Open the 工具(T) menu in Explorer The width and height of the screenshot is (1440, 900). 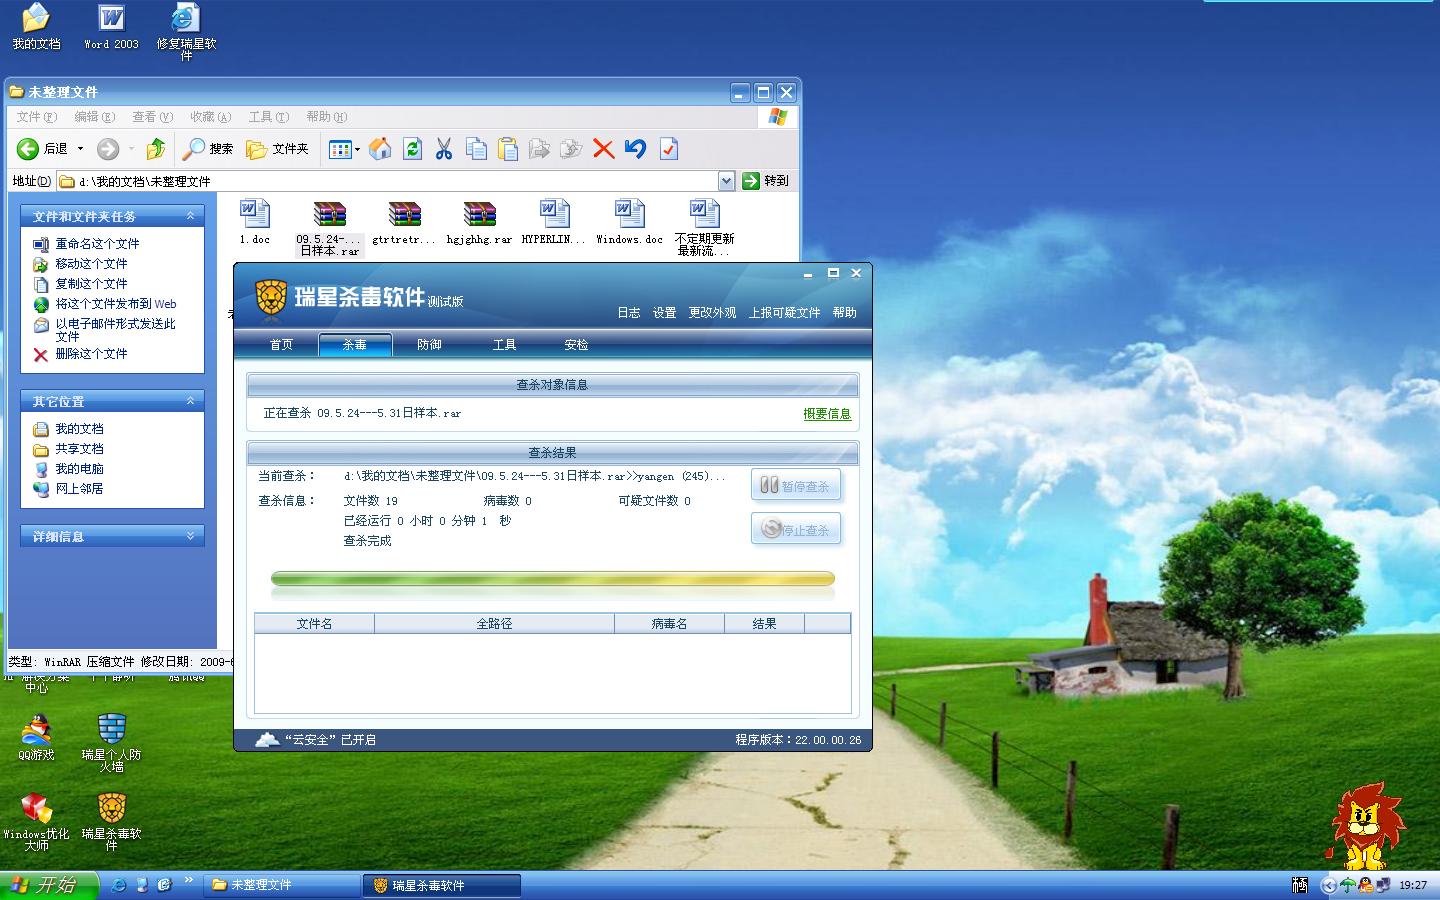268,117
